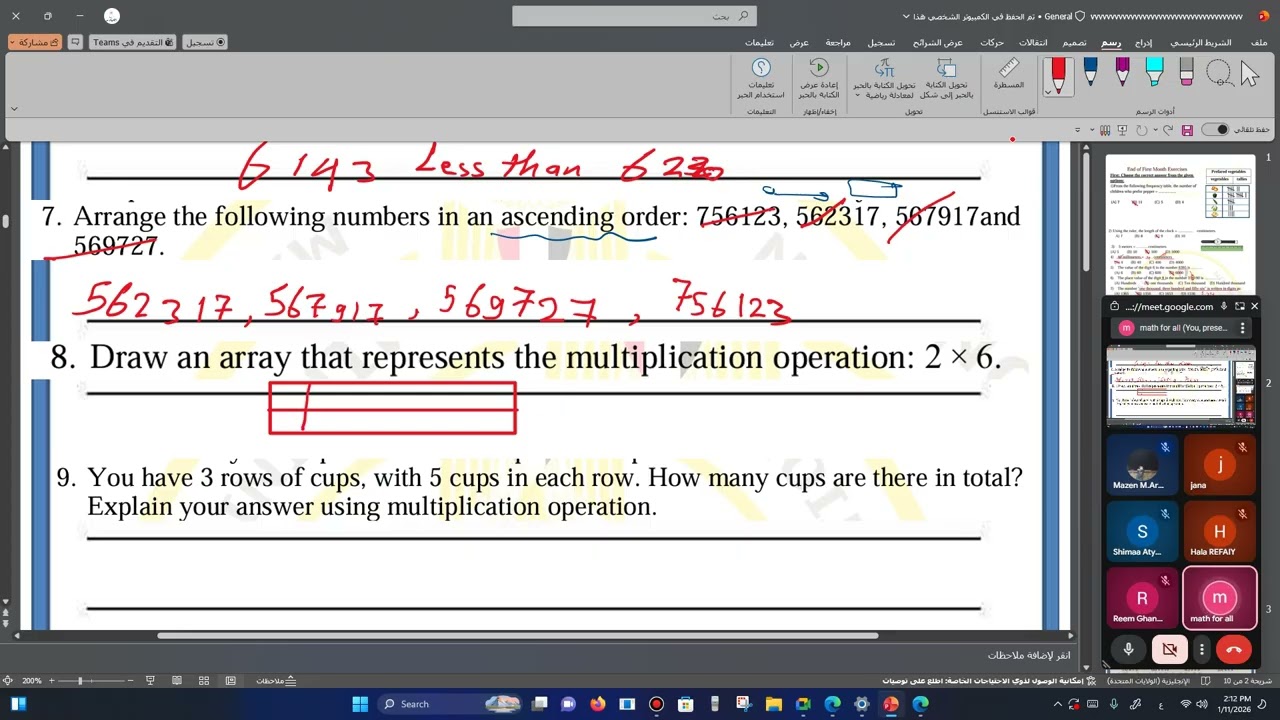Screen dimensions: 1280x720
Task: Open more options in Meet control bar
Action: pyautogui.click(x=1202, y=649)
